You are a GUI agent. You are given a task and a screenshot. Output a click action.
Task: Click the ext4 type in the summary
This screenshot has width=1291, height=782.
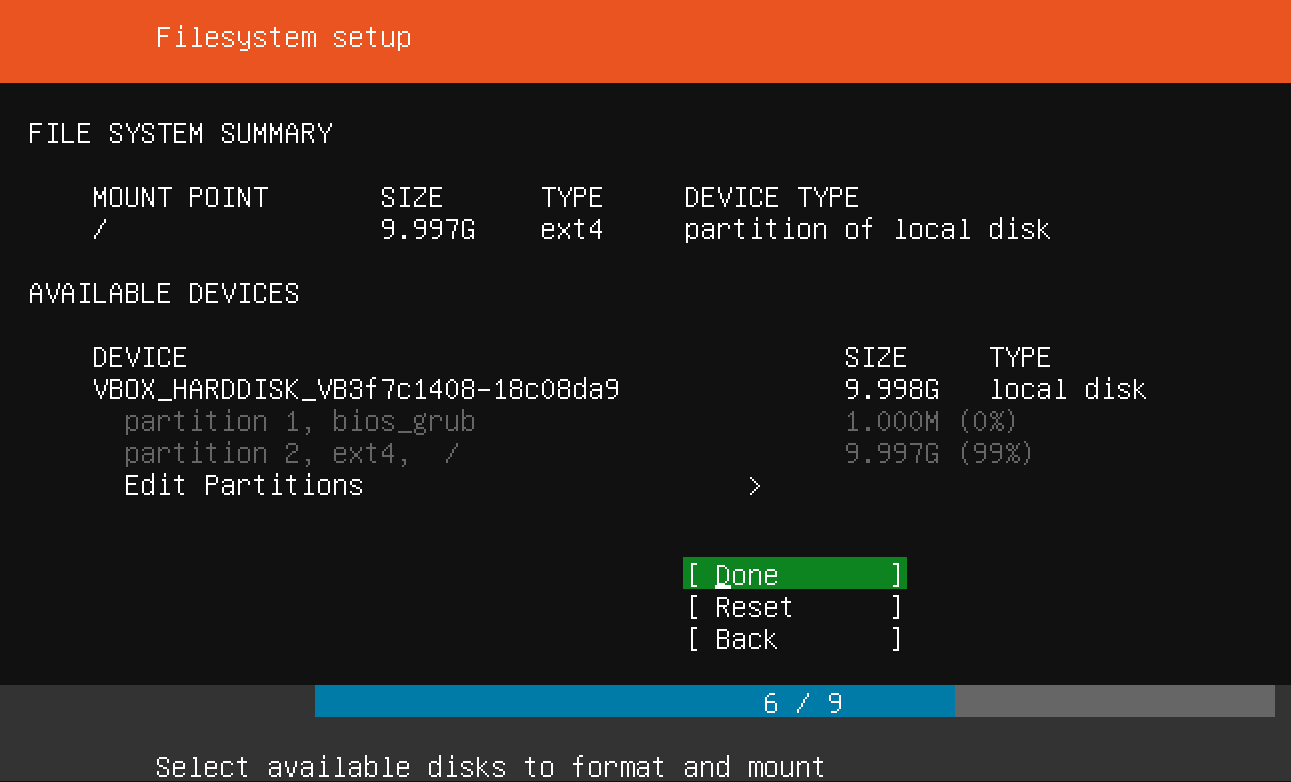(572, 230)
